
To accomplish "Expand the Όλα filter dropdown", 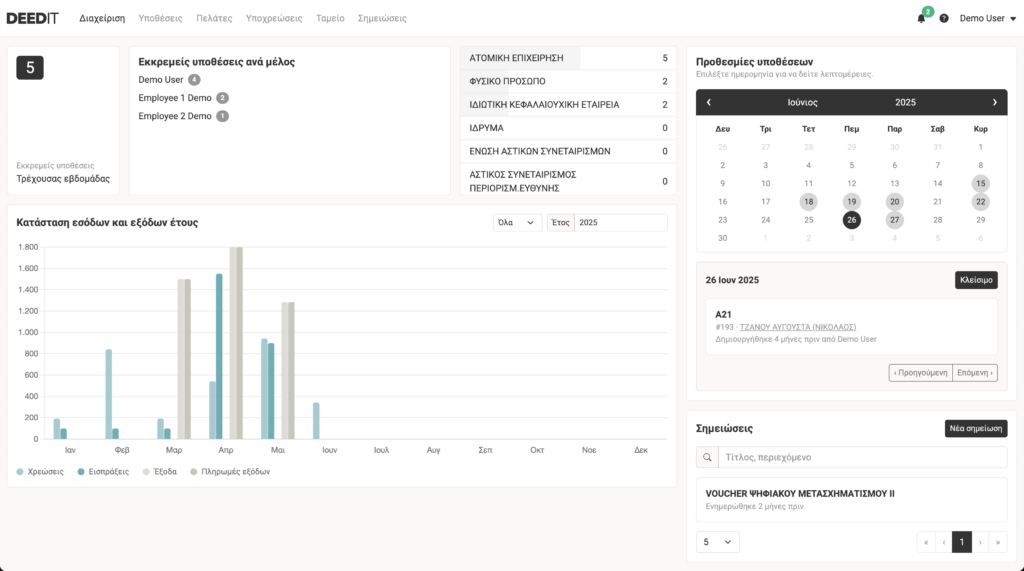I will [x=517, y=222].
